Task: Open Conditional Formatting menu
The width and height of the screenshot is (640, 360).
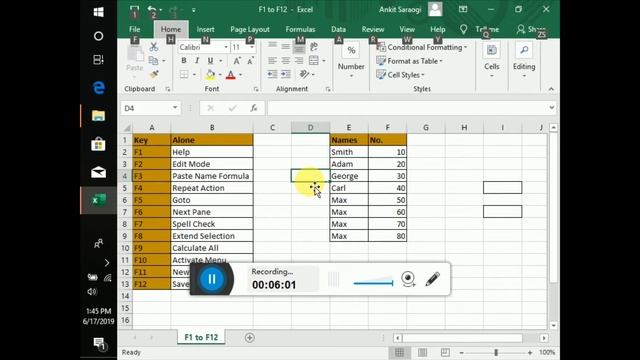Action: coord(422,47)
